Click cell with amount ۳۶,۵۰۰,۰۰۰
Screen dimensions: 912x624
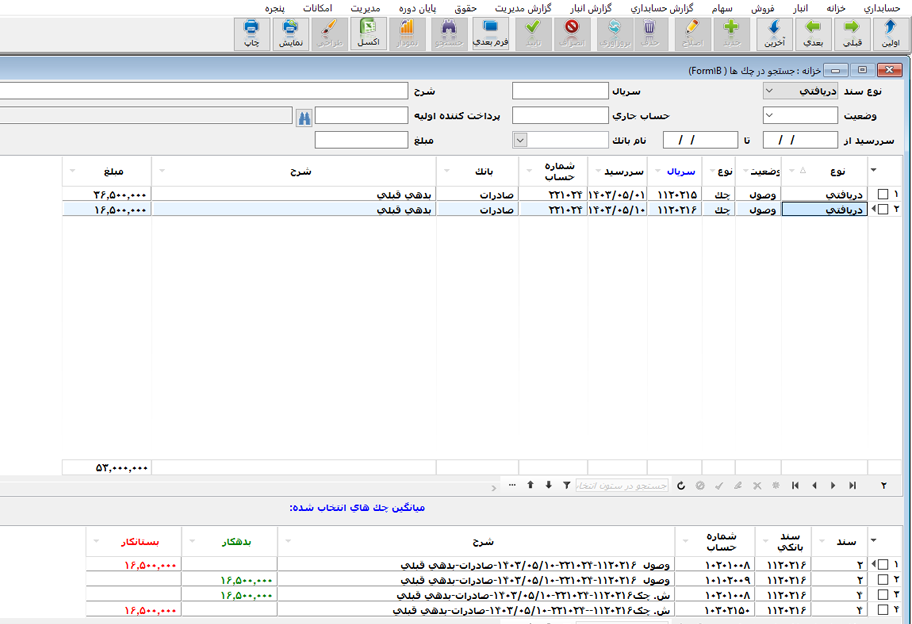(107, 194)
